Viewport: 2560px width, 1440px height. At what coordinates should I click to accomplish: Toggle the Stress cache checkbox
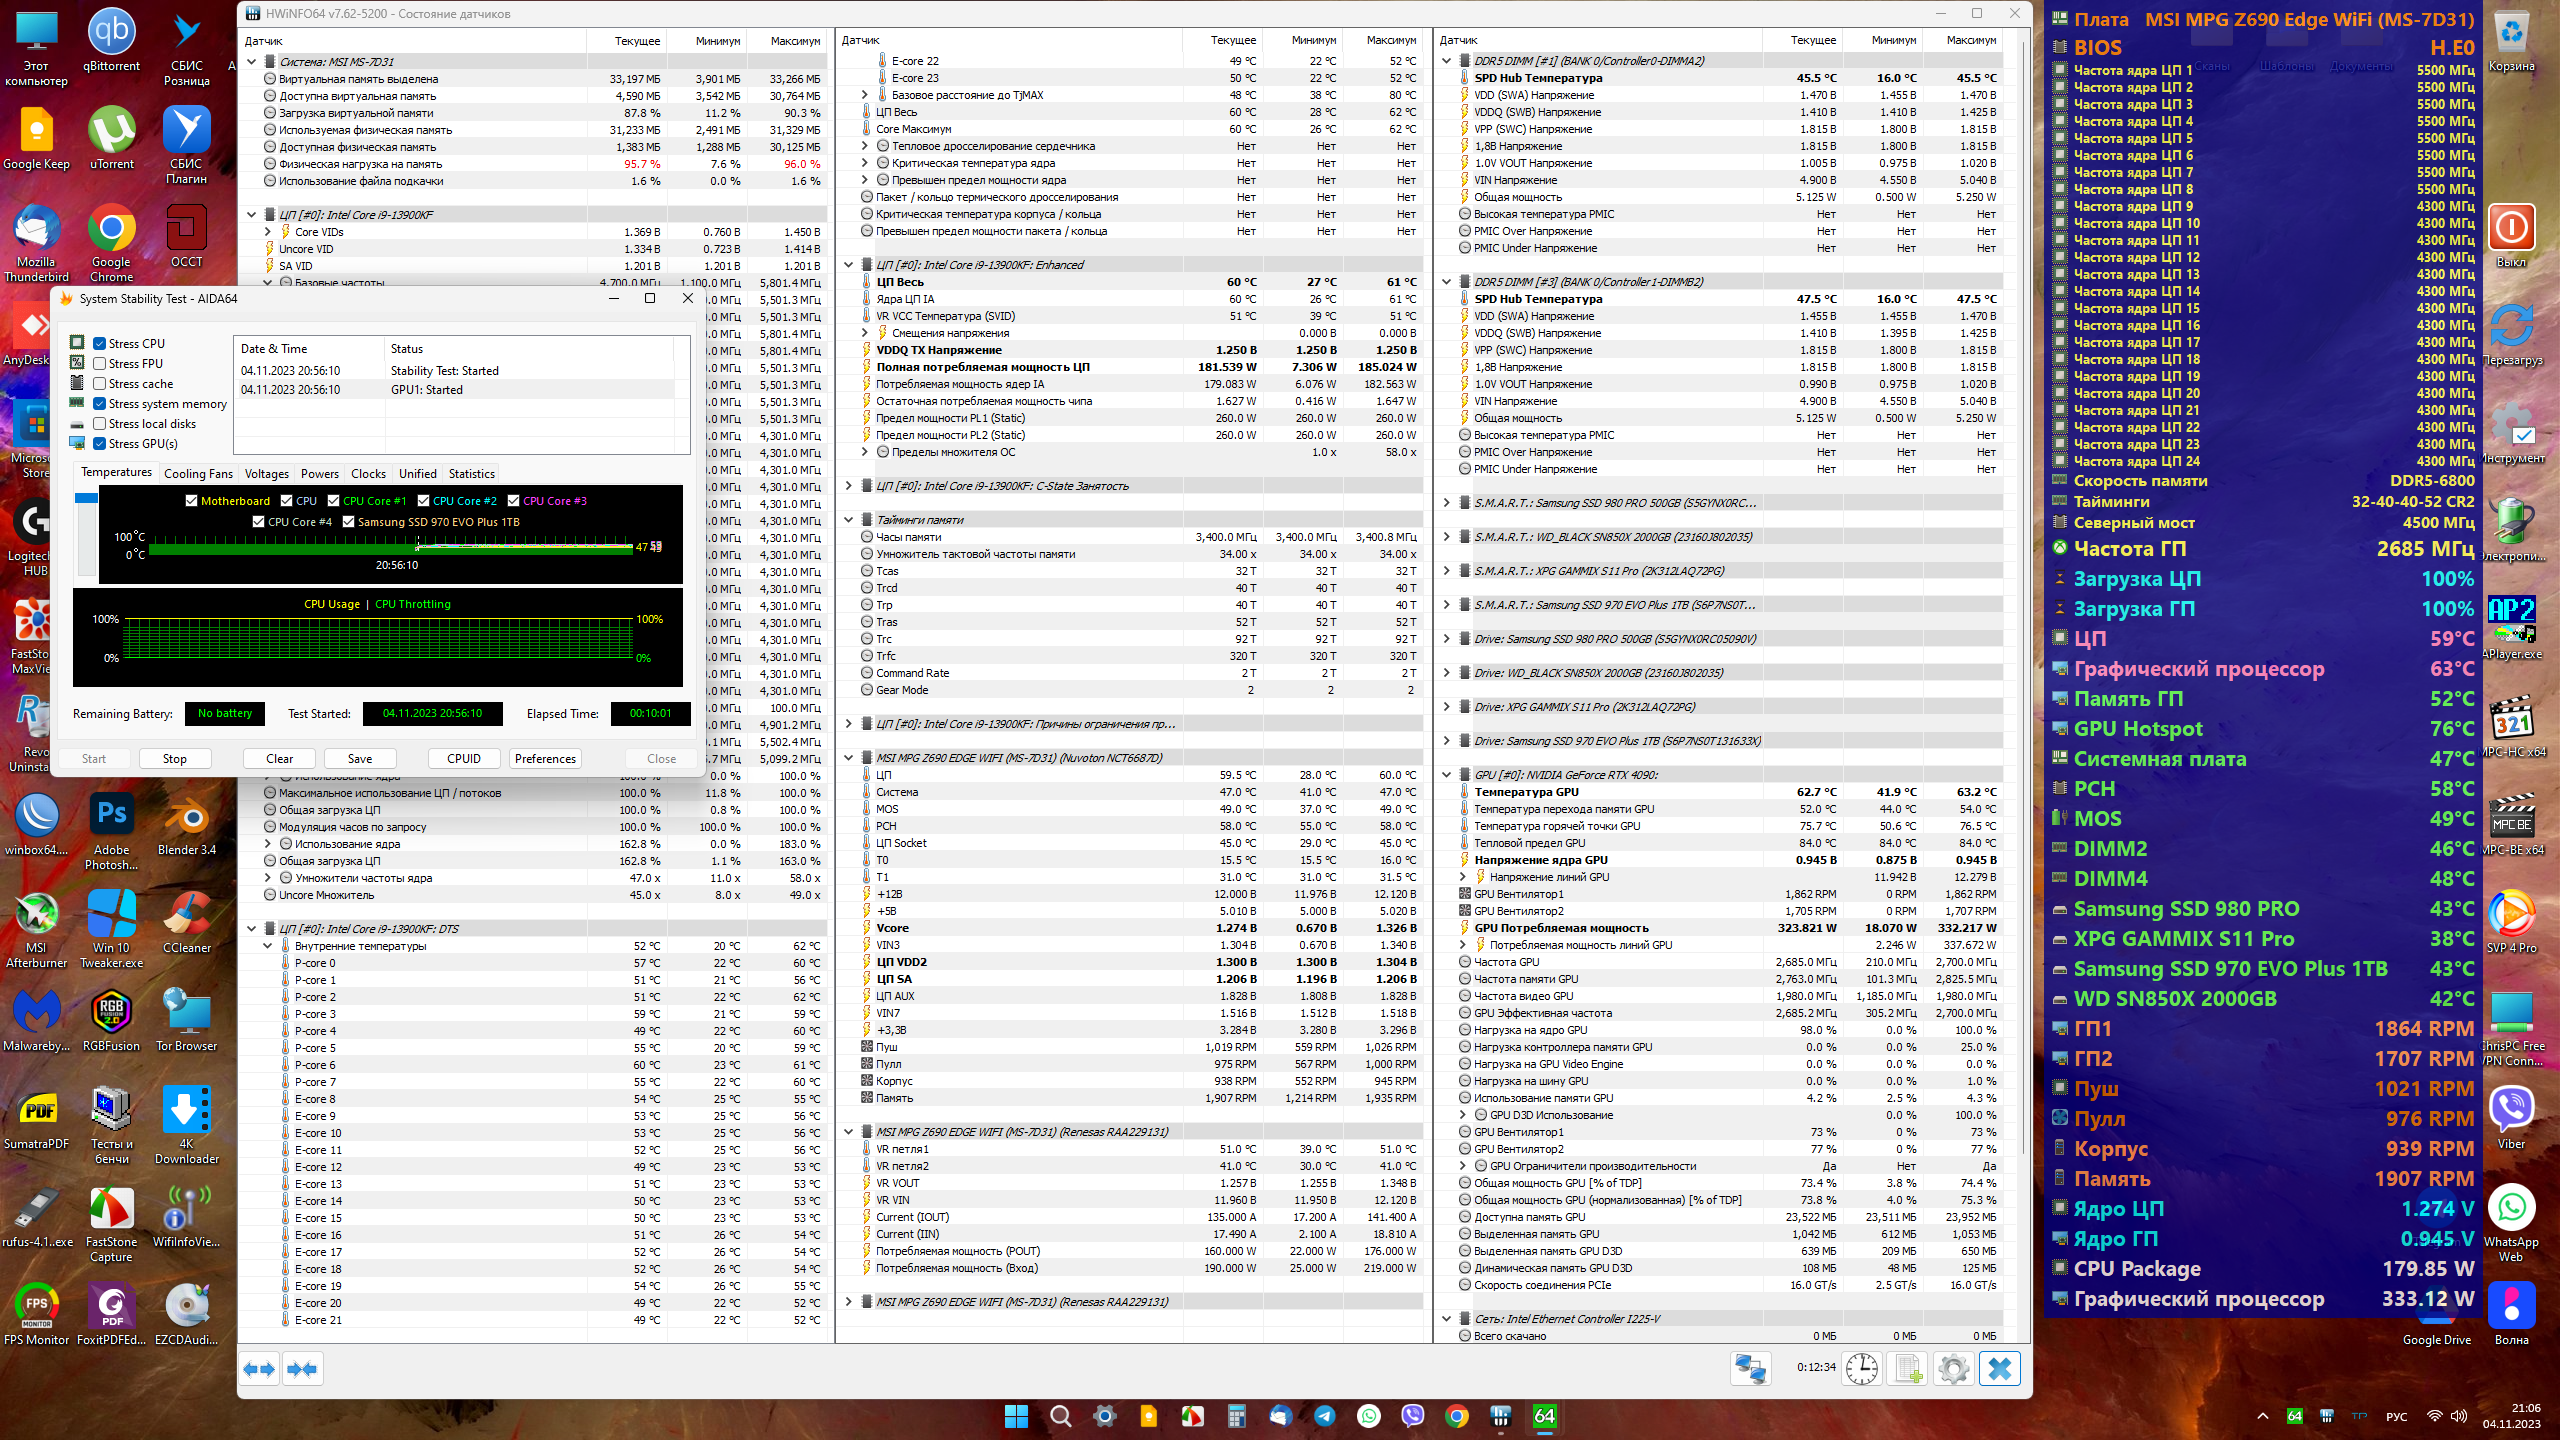coord(100,384)
